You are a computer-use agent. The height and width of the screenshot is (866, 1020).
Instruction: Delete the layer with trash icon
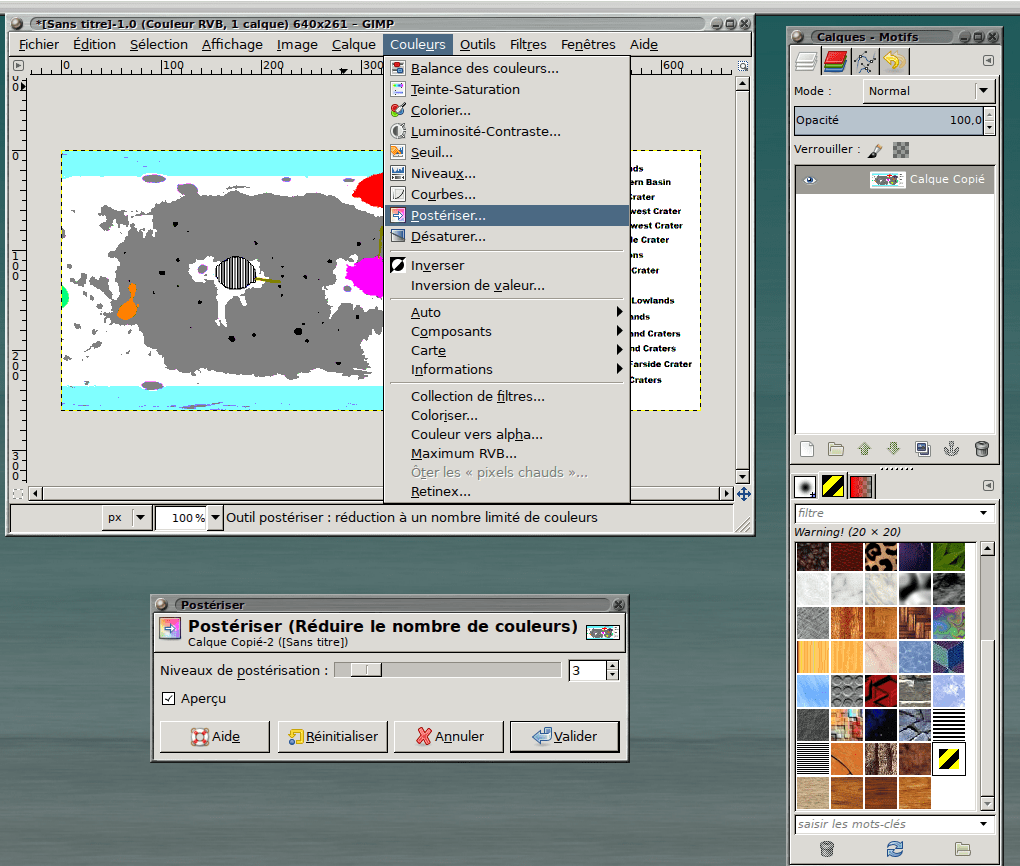click(x=982, y=449)
